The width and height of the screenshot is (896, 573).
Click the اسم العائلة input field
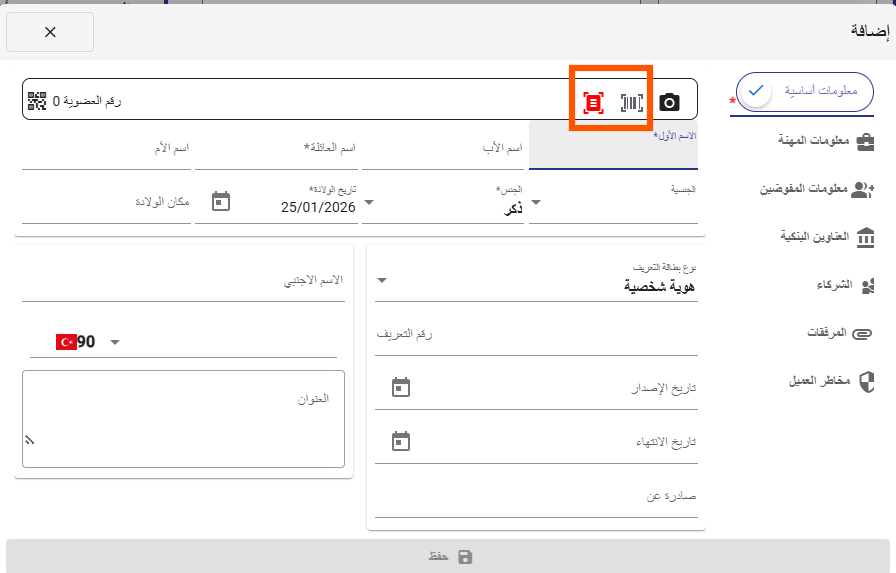[276, 152]
